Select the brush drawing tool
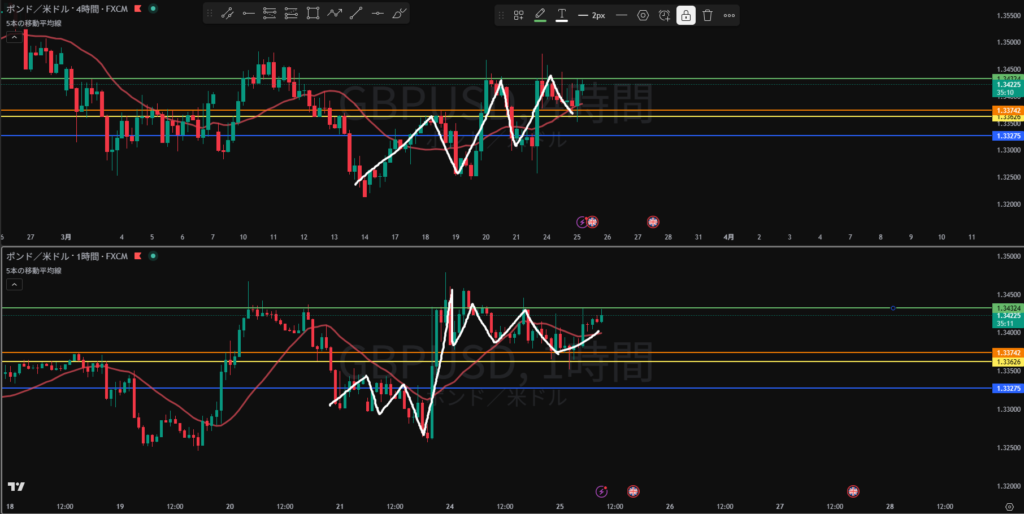The height and width of the screenshot is (514, 1024). (x=400, y=14)
